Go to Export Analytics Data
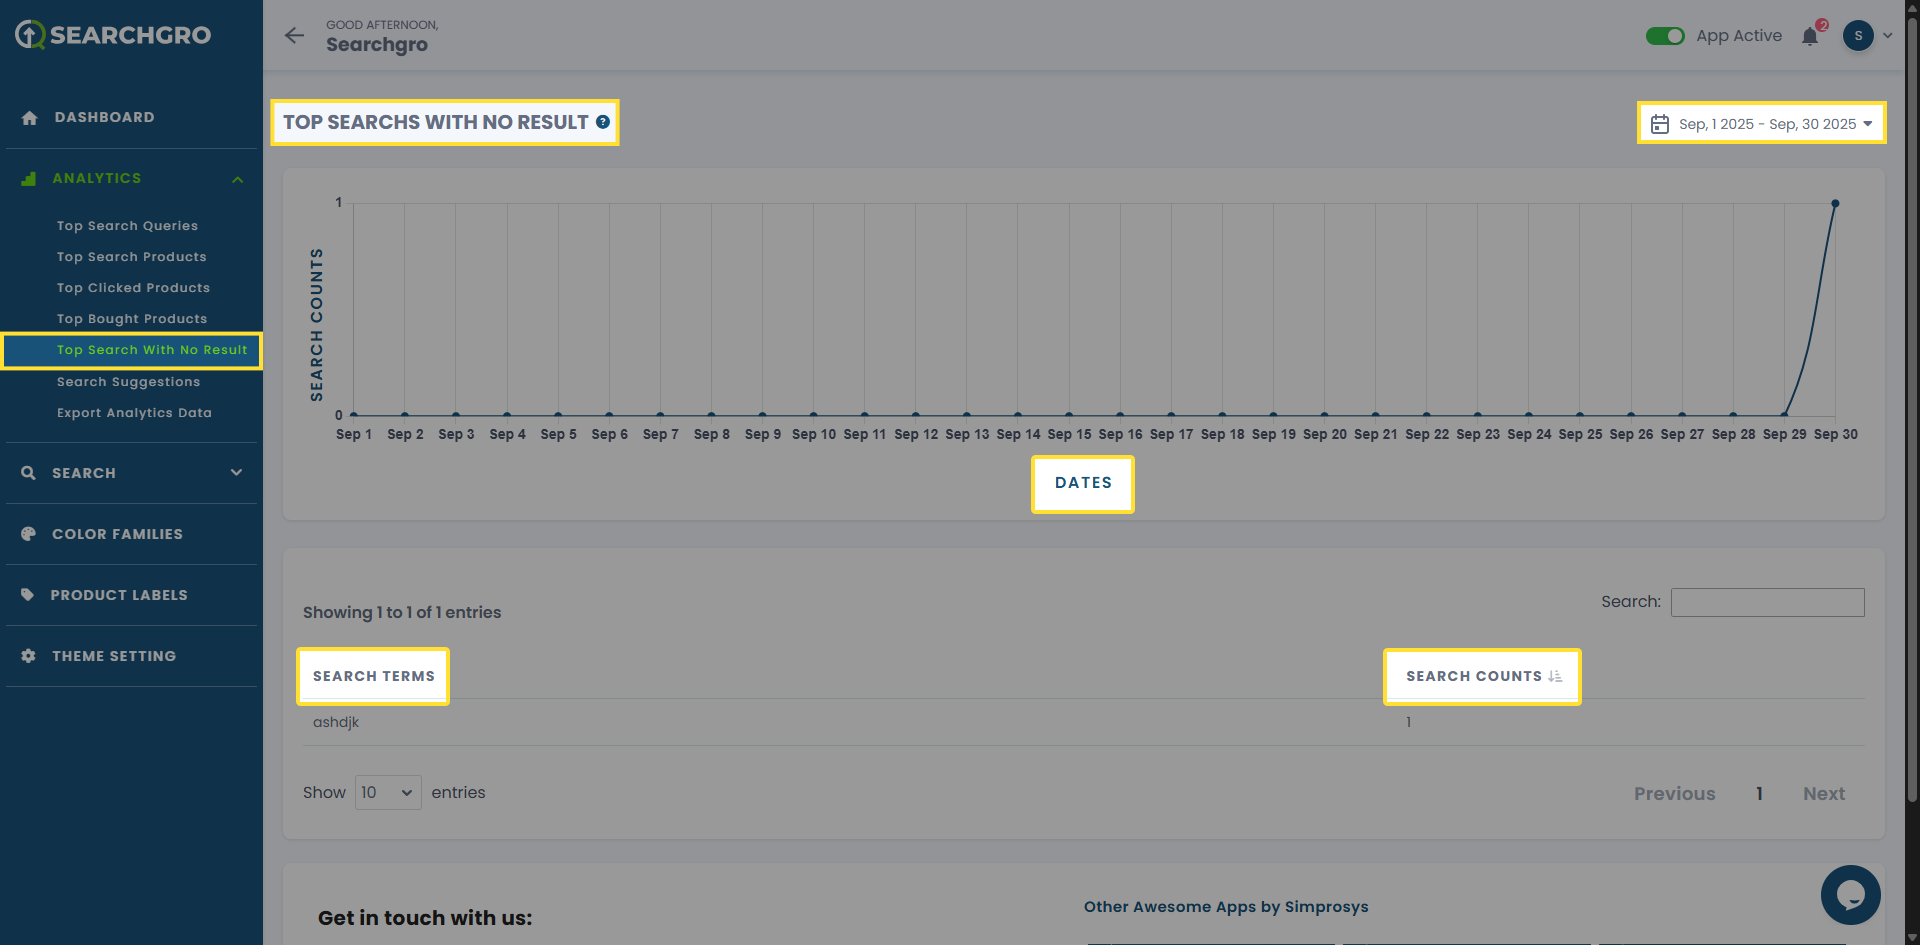Screen dimensions: 1920x945 (x=134, y=413)
